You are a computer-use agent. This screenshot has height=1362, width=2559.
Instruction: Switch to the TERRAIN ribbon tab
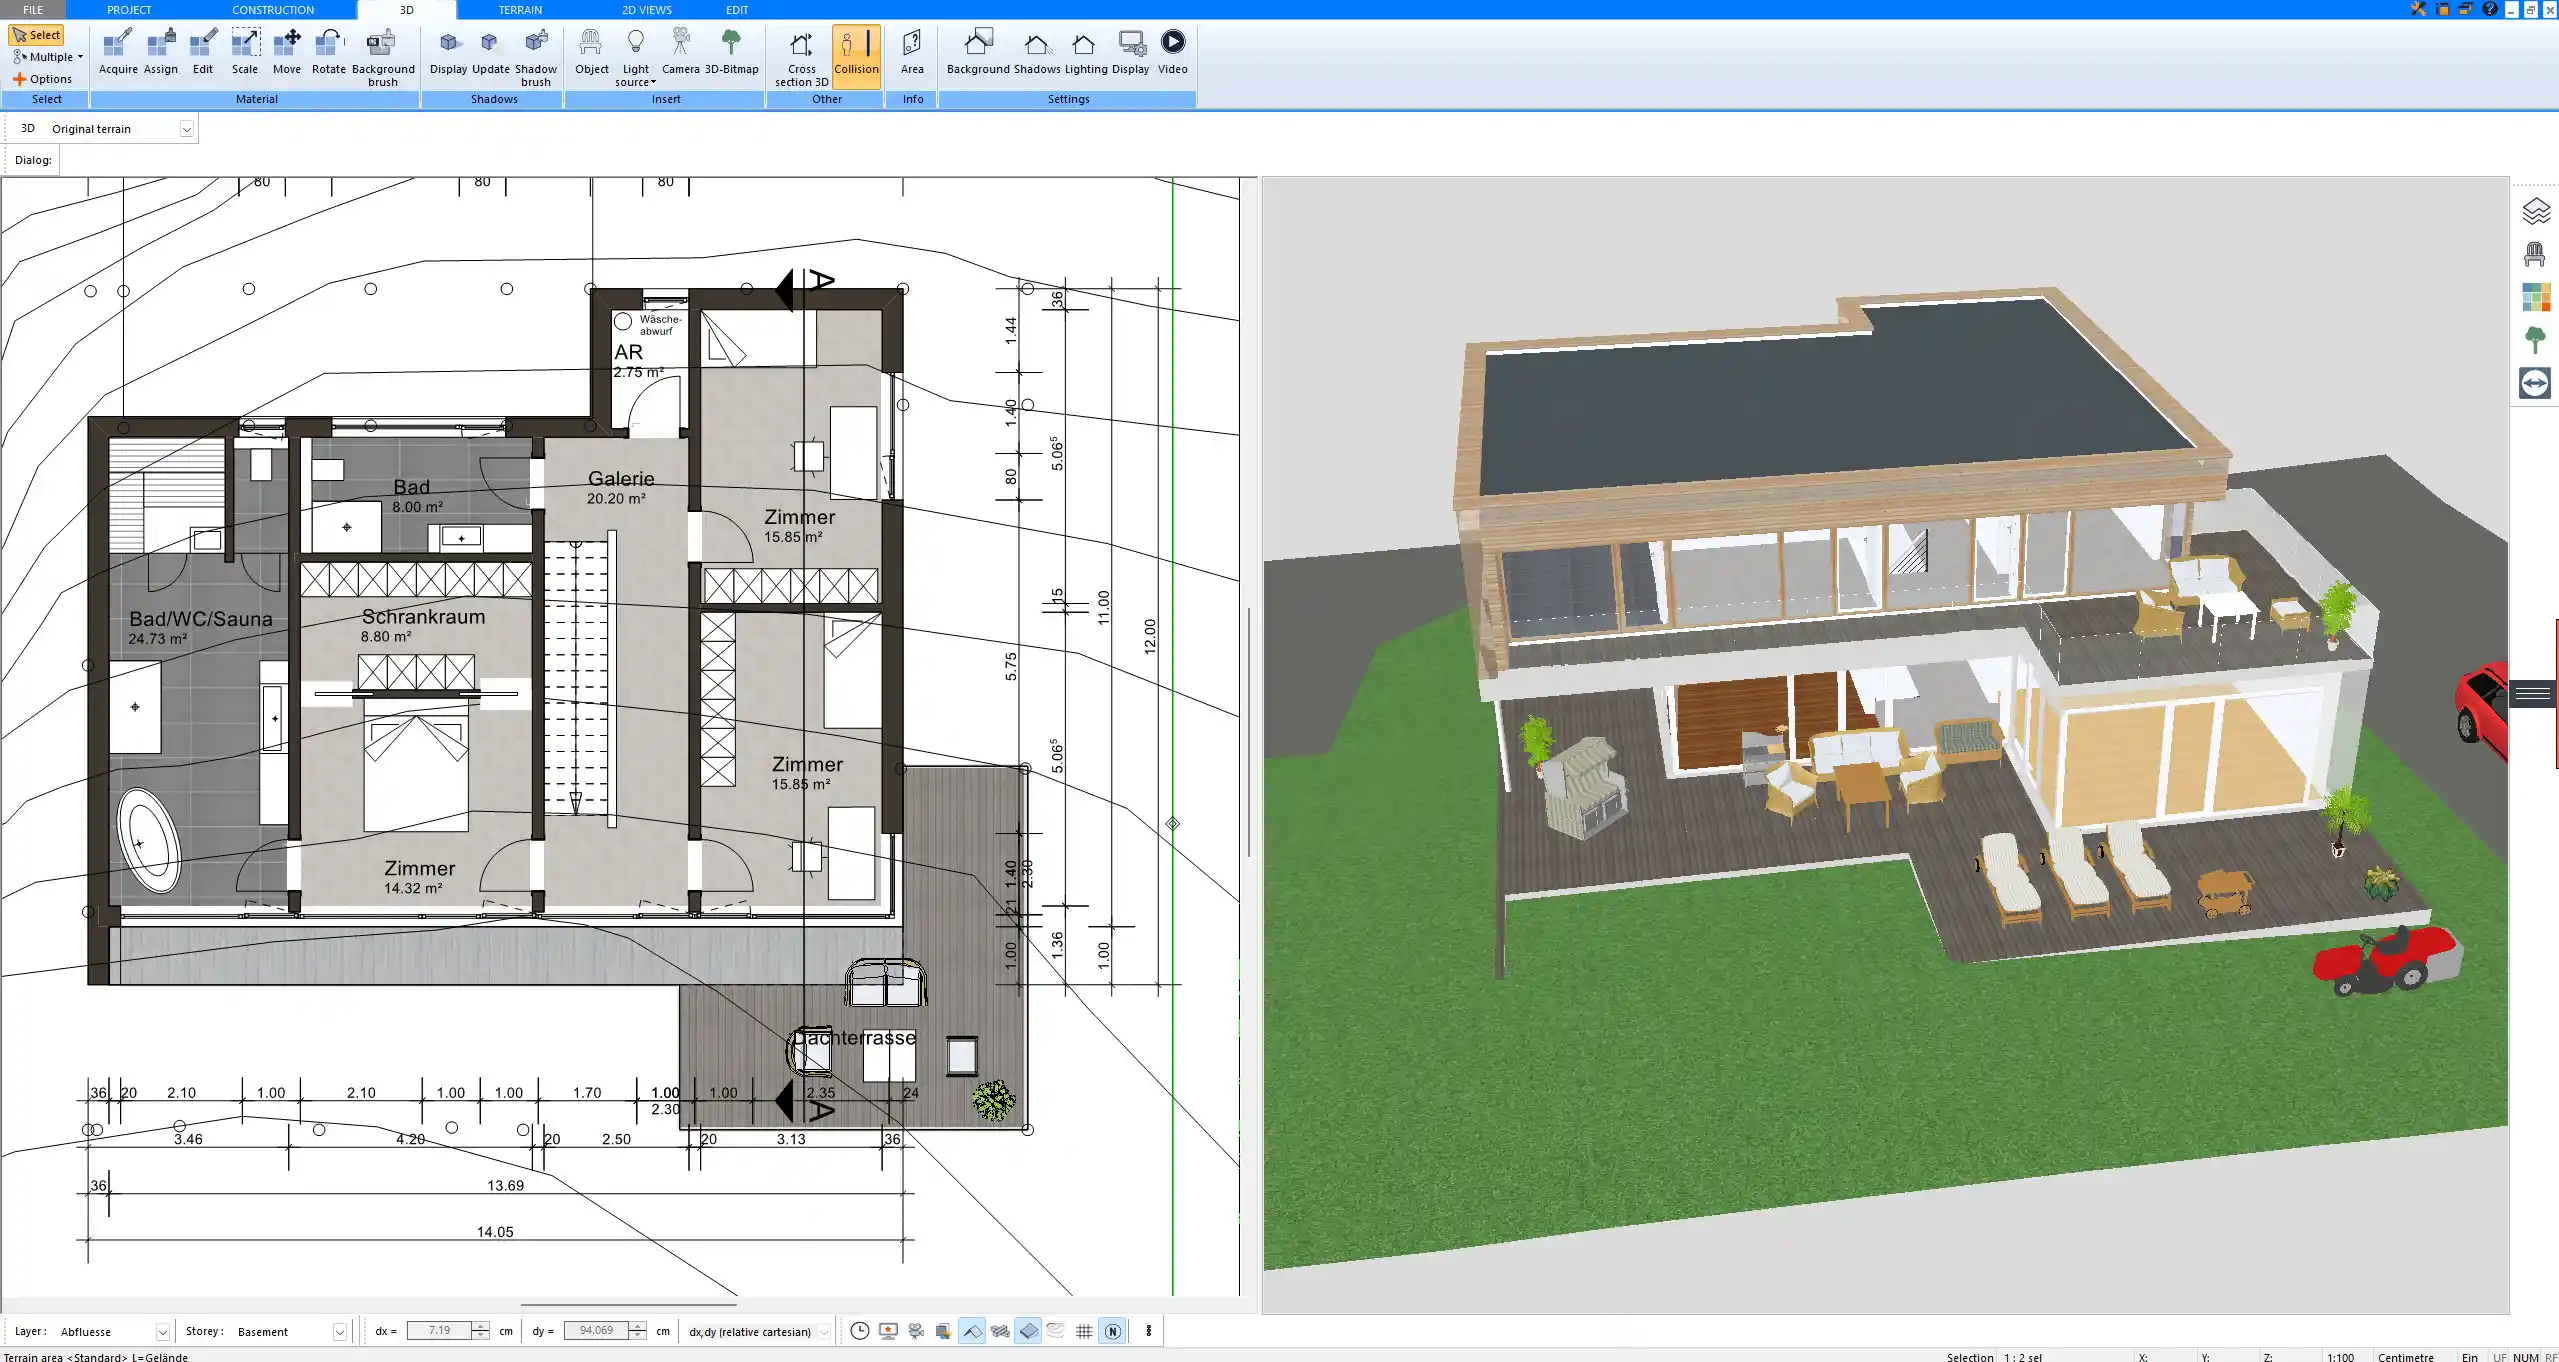coord(520,10)
